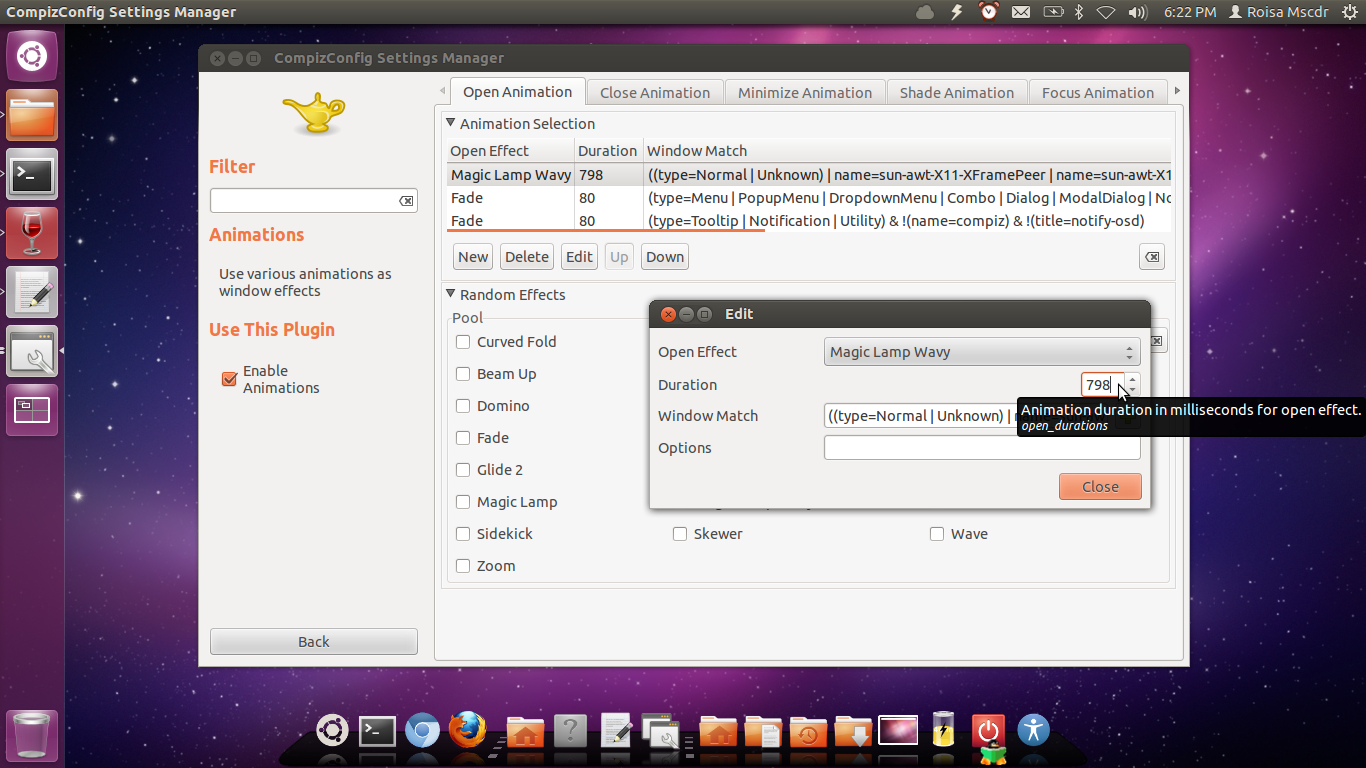
Task: Open the volume speaker indicator menu
Action: (1137, 12)
